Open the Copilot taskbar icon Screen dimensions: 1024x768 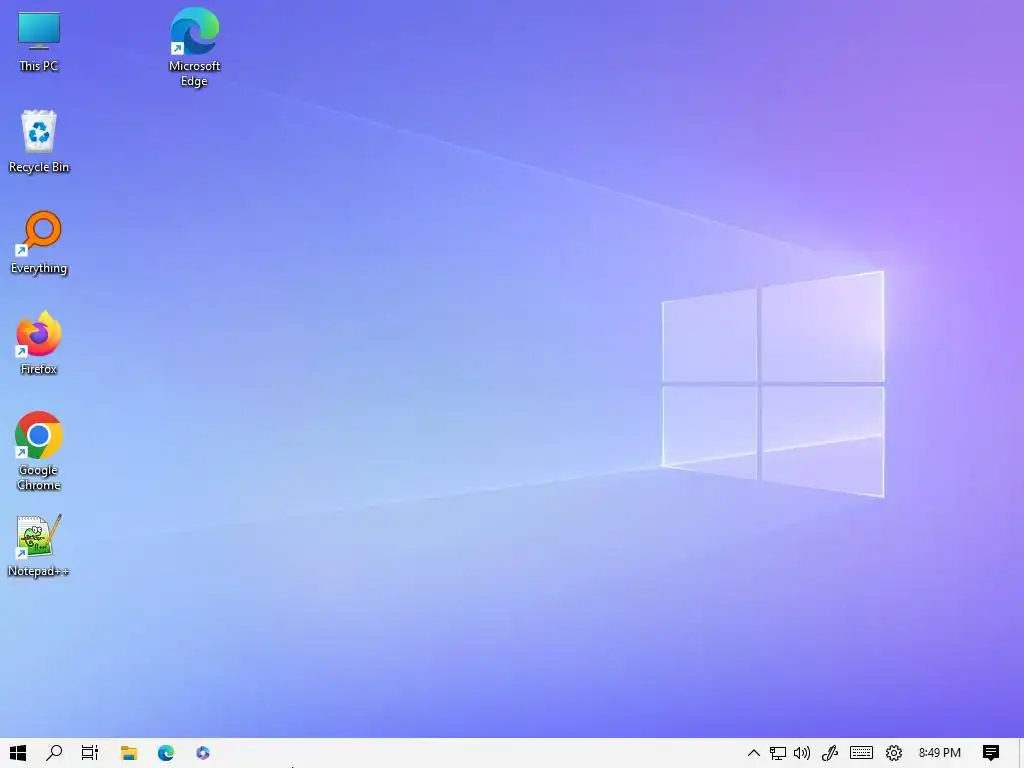click(x=203, y=753)
